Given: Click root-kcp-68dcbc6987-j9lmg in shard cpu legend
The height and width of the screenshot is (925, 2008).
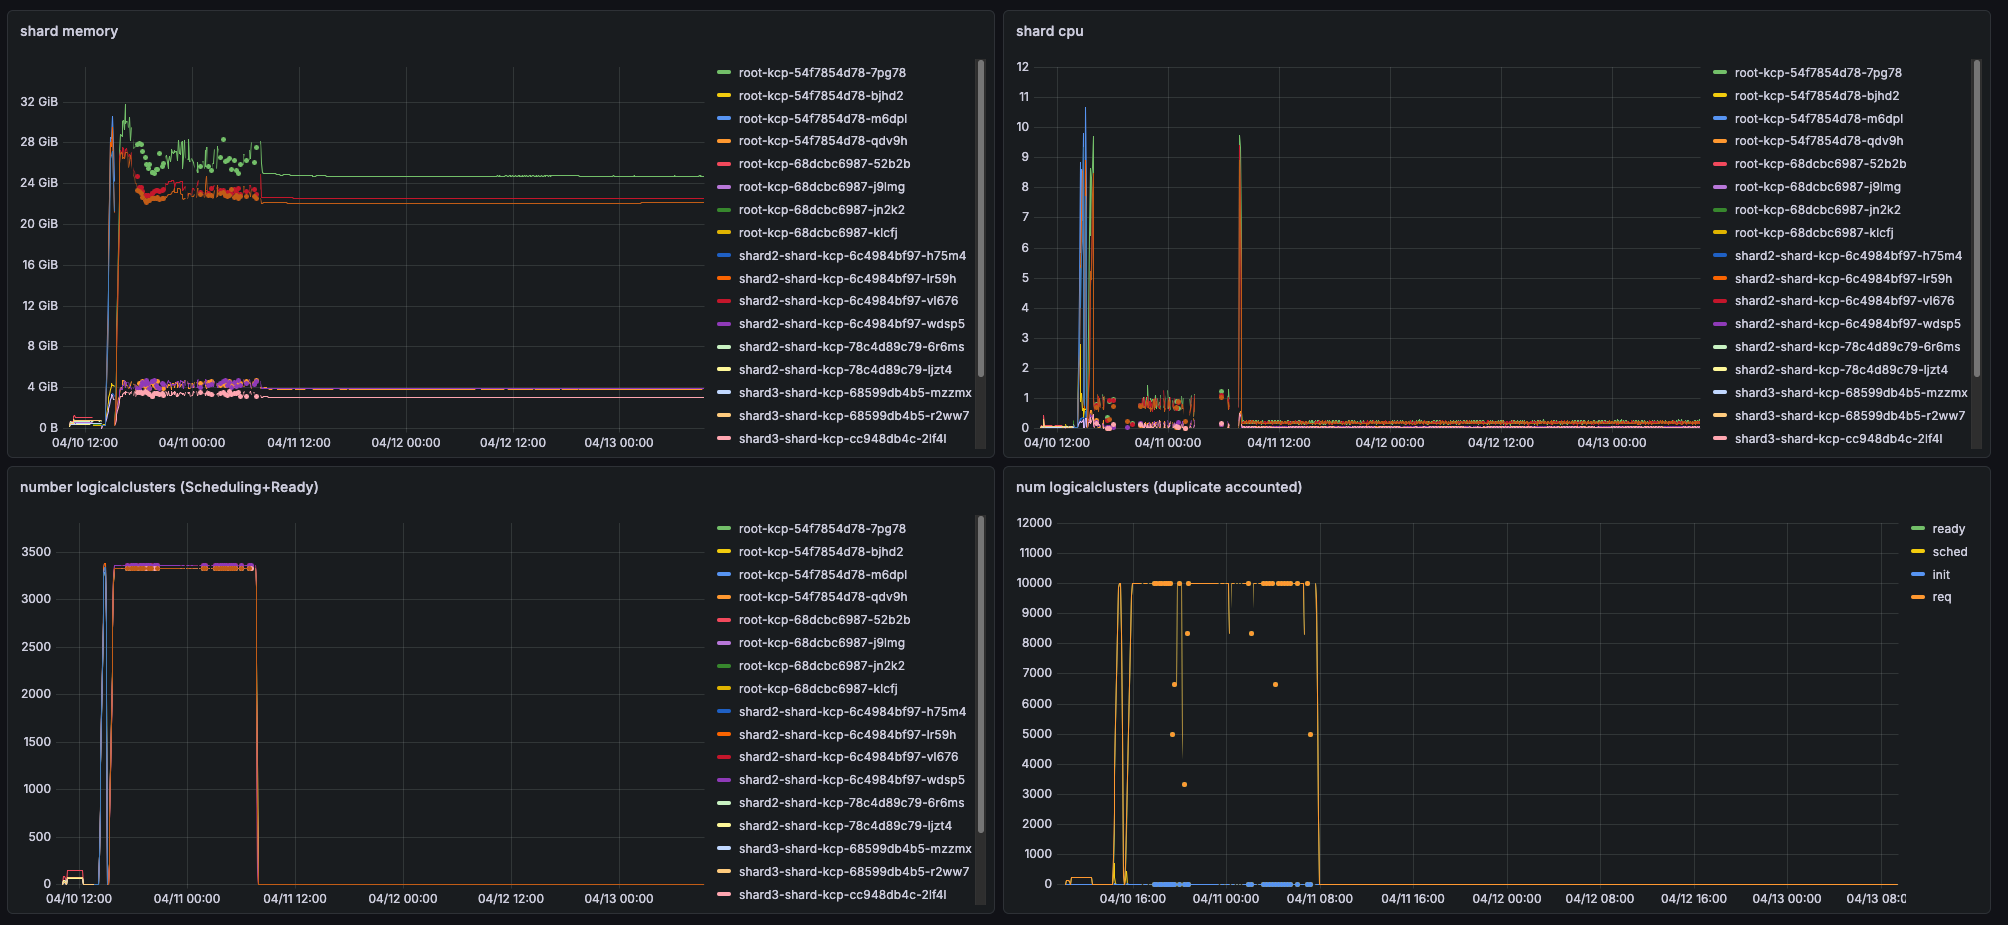Looking at the screenshot, I should tap(1818, 187).
